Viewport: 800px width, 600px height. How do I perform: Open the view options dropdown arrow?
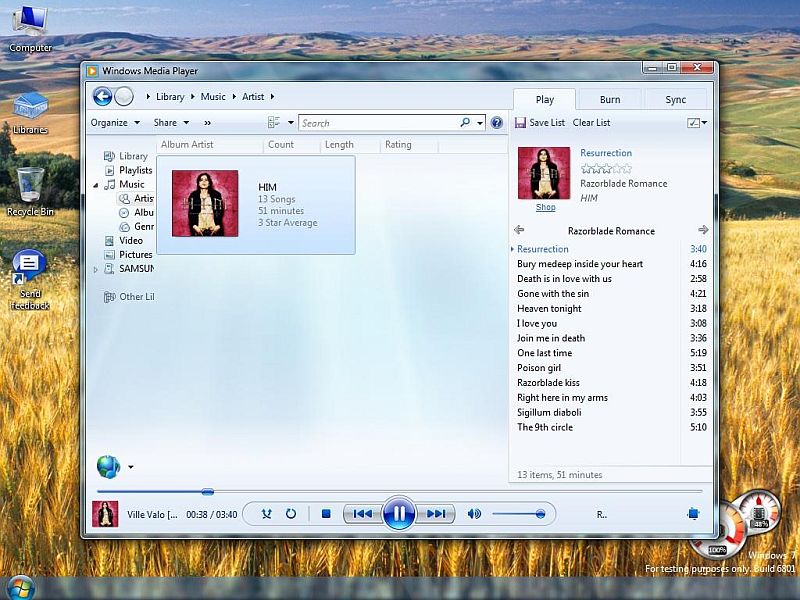(x=291, y=122)
